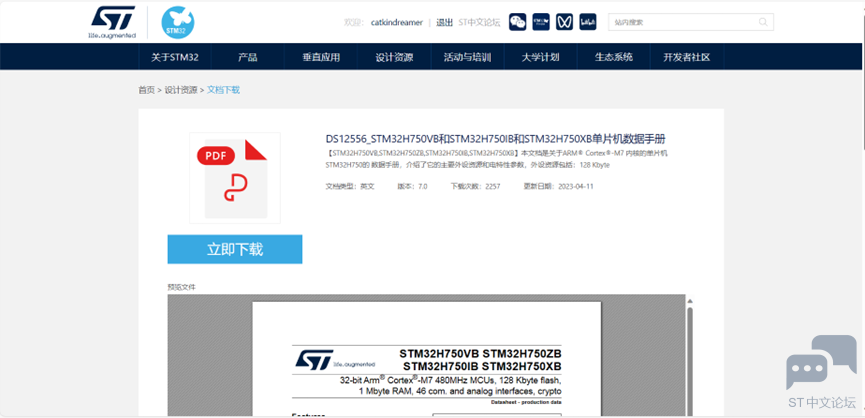Click 文档下载 in breadcrumb

tap(223, 90)
